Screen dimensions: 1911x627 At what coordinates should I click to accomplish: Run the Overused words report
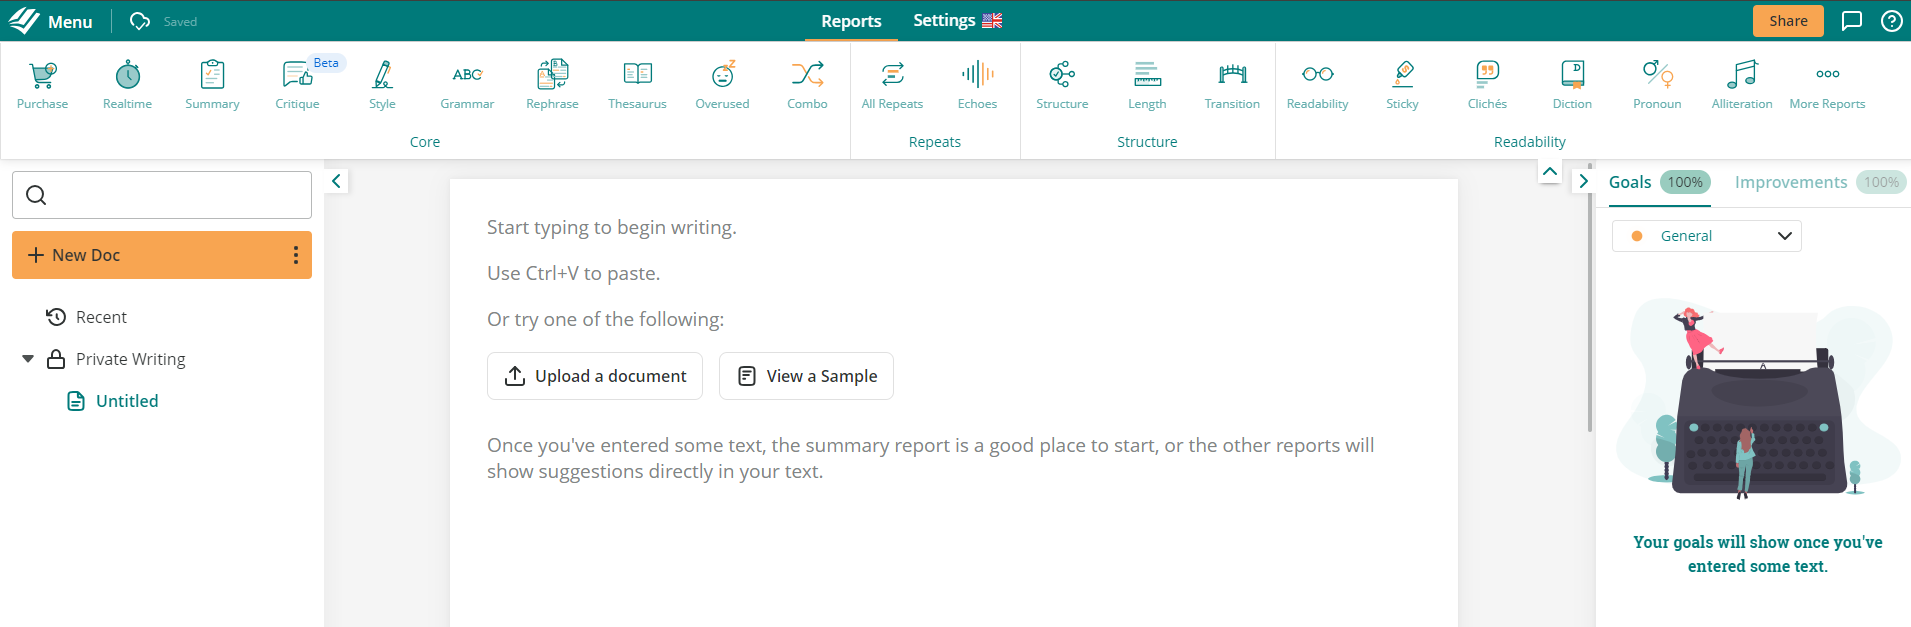(723, 85)
